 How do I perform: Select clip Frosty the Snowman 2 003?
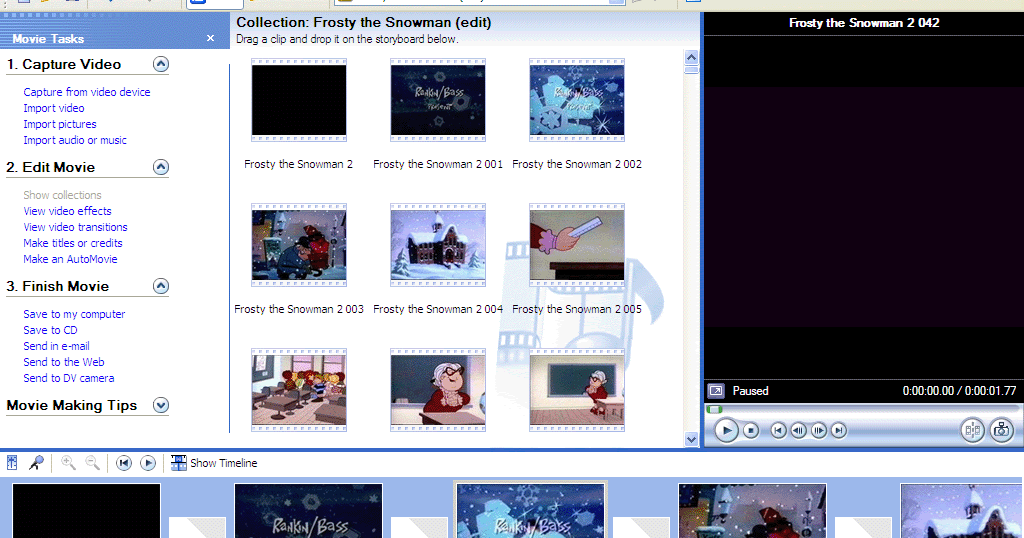pos(299,245)
